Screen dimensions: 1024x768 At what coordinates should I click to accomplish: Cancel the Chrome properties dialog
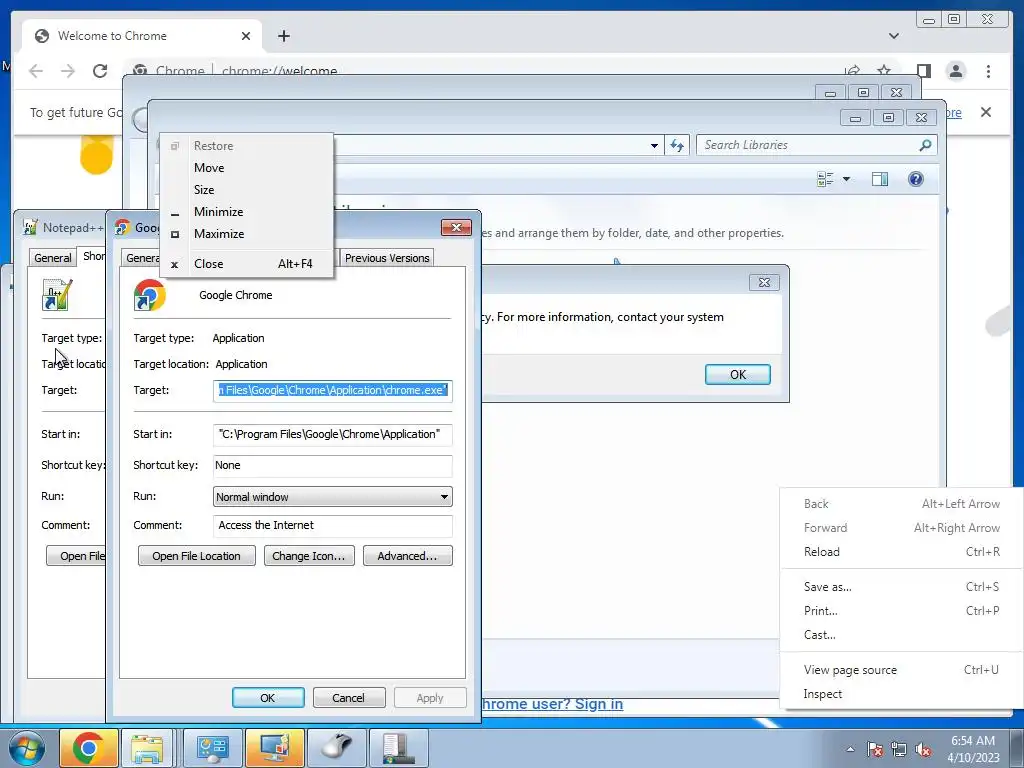click(349, 697)
